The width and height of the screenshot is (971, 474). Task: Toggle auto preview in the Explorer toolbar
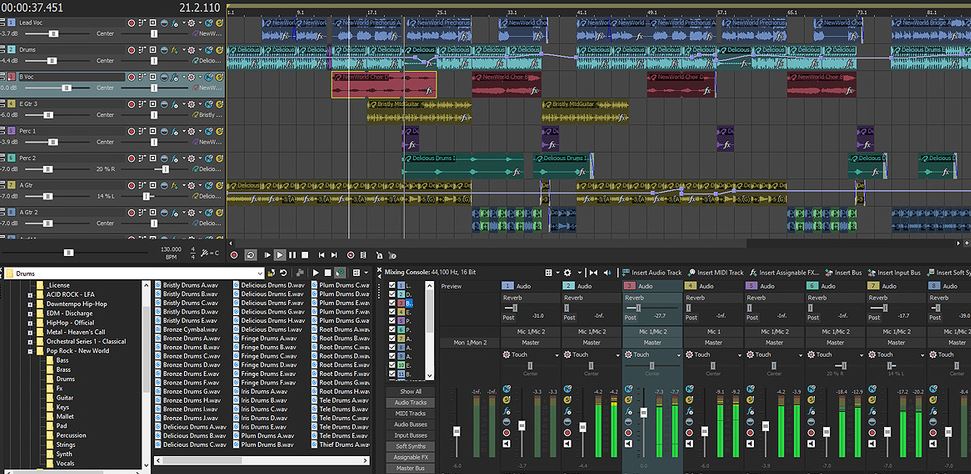[x=340, y=273]
